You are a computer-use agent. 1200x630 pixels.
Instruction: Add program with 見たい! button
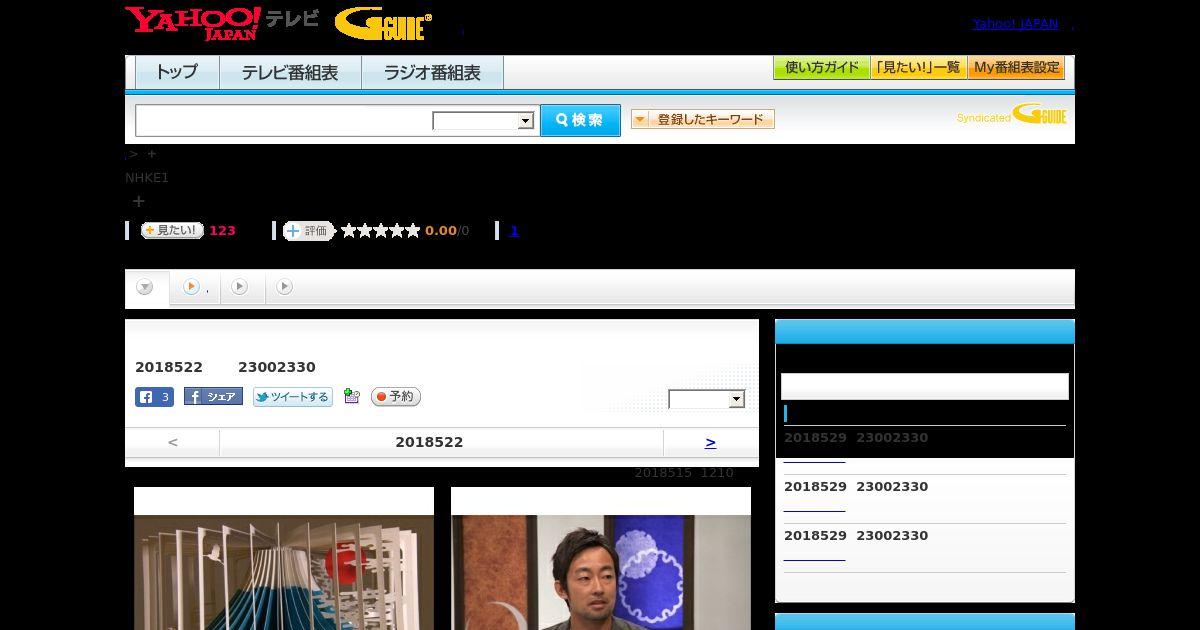172,230
